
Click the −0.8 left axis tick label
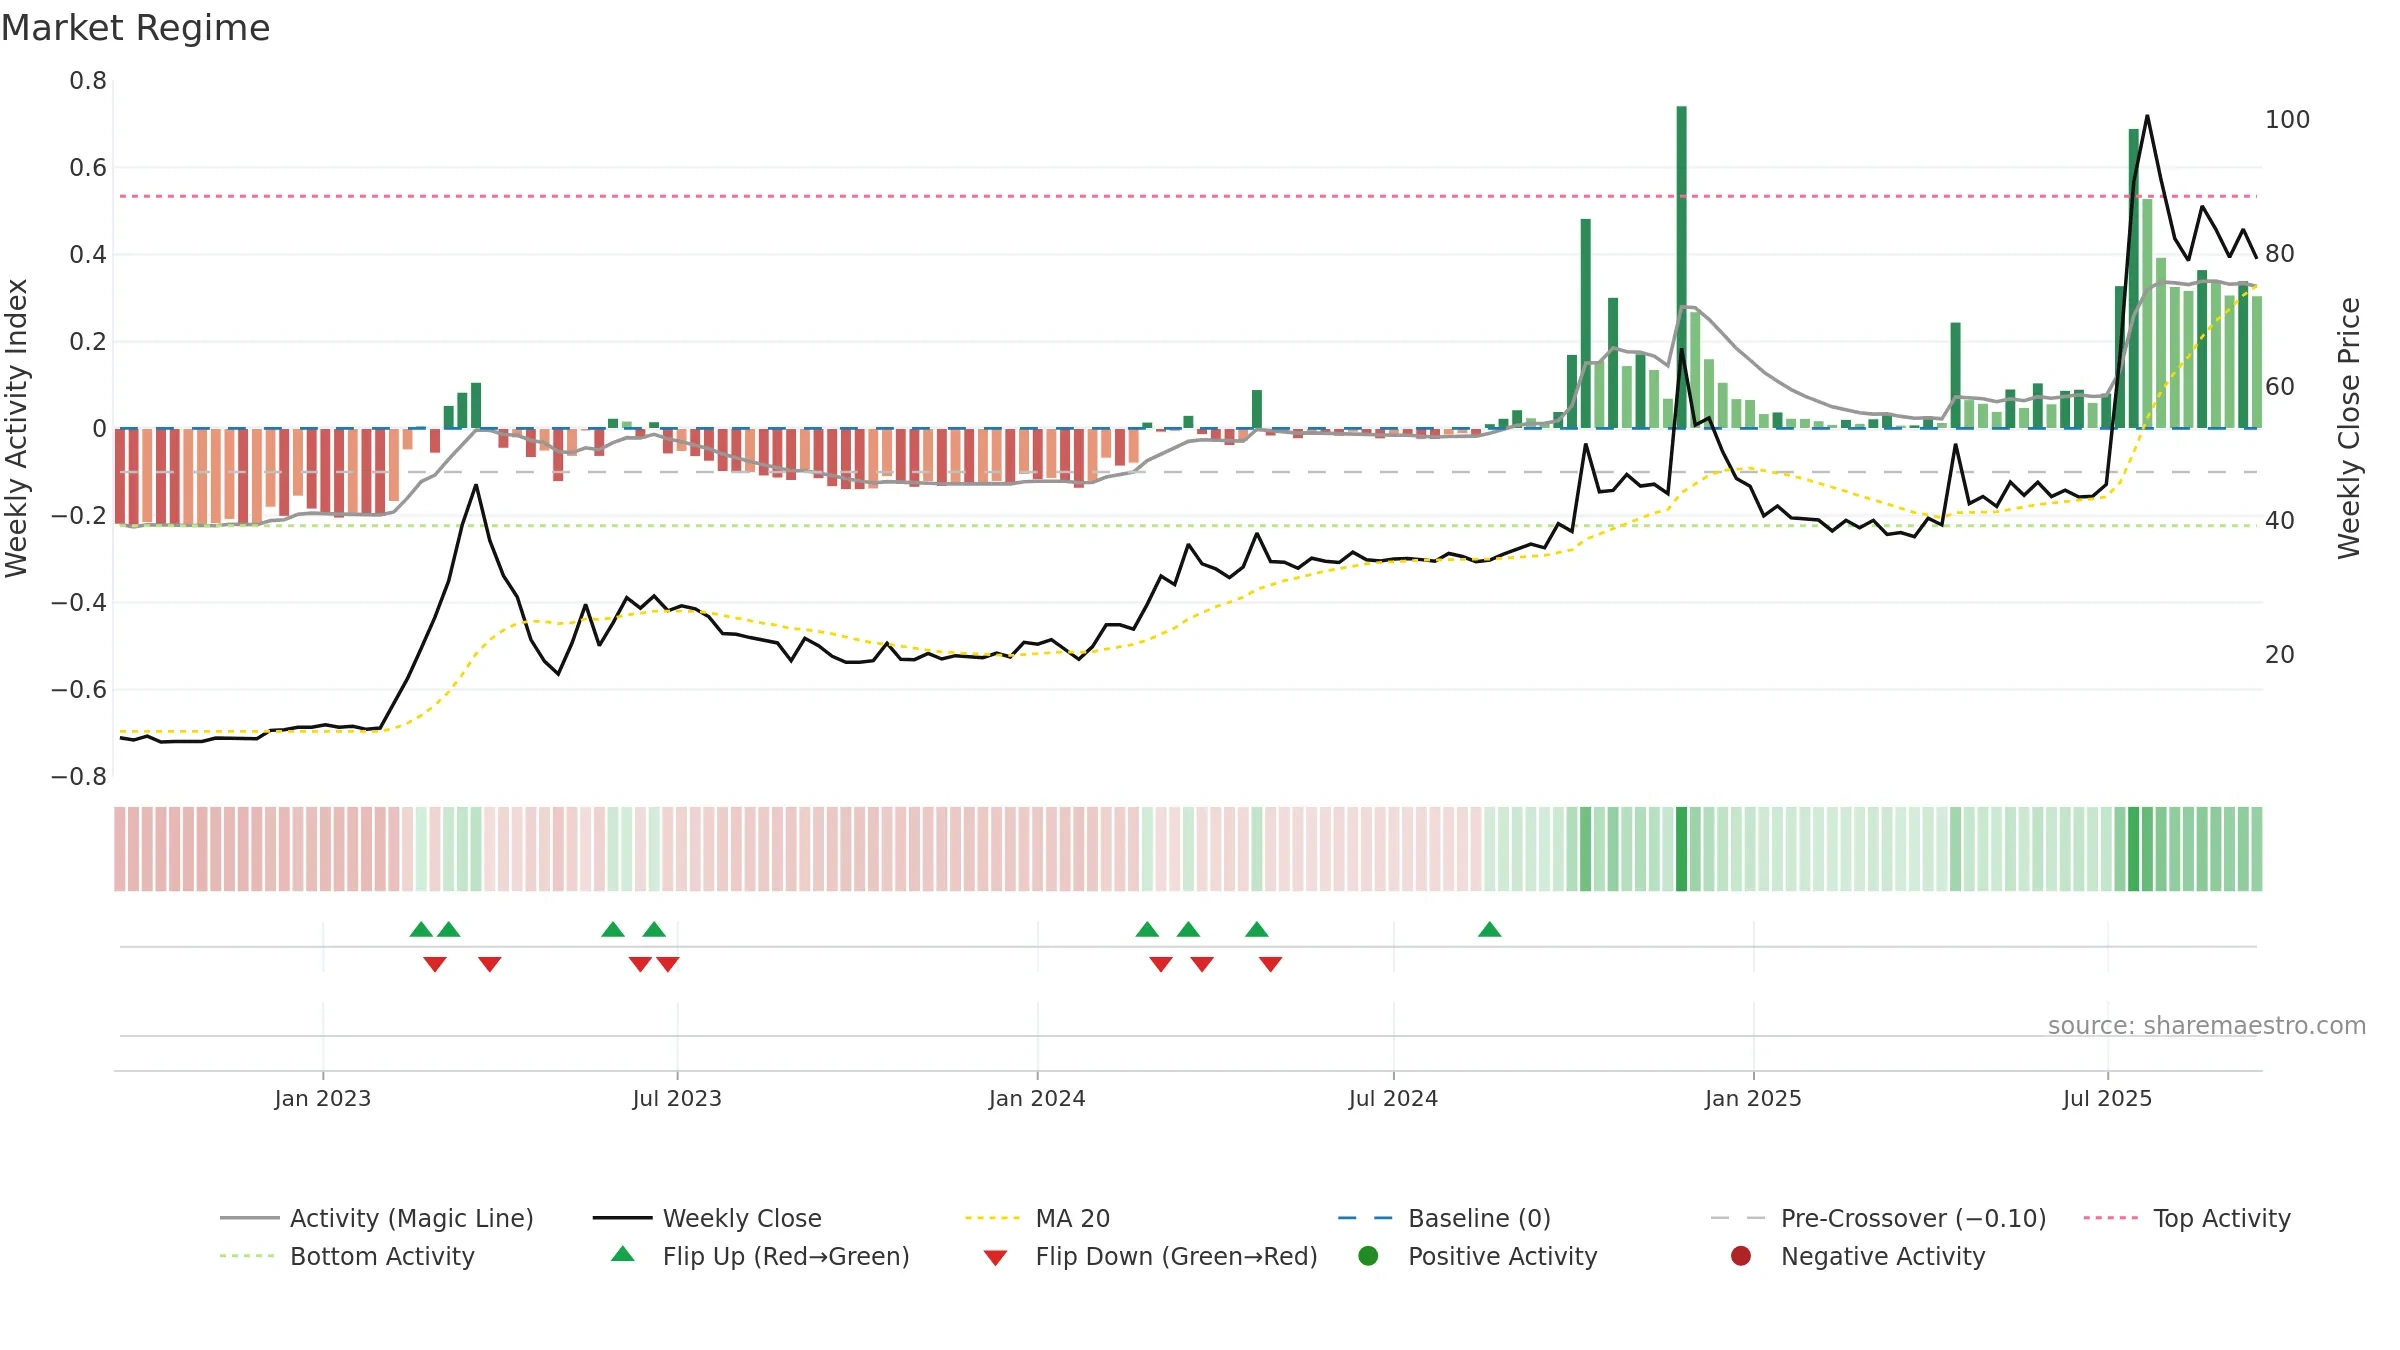pyautogui.click(x=79, y=777)
